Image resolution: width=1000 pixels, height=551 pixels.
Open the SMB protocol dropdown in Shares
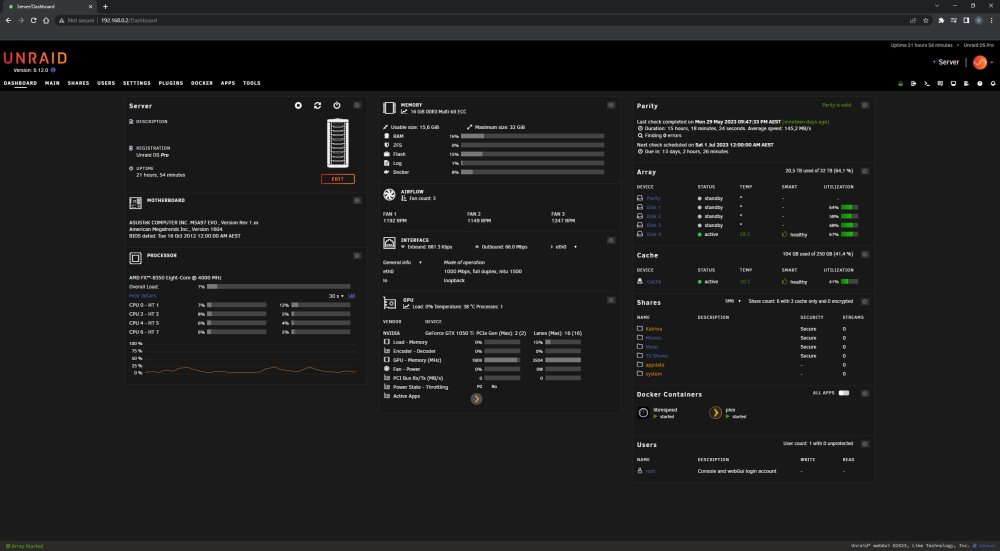coord(733,300)
